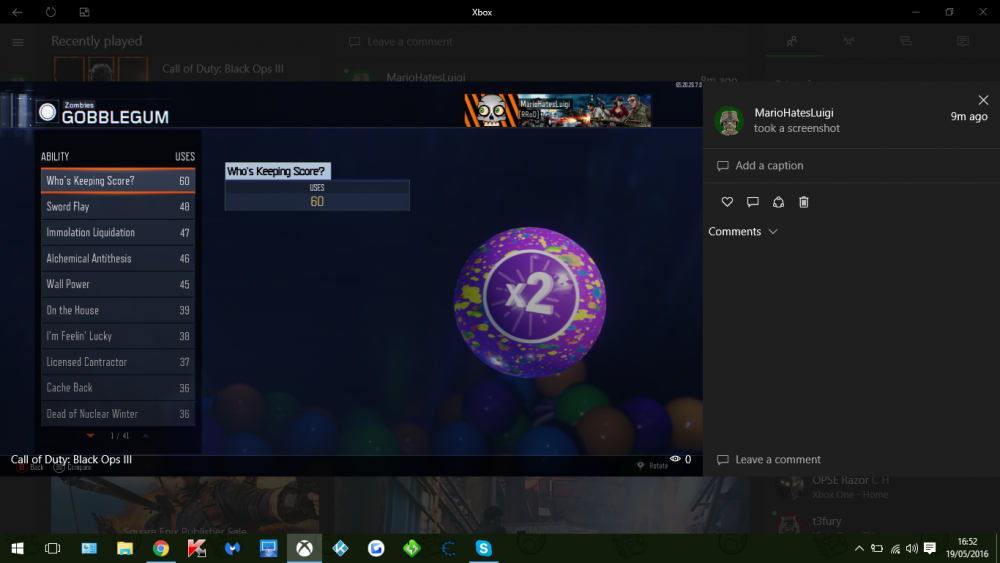Open the volume control in the system tray

click(911, 548)
